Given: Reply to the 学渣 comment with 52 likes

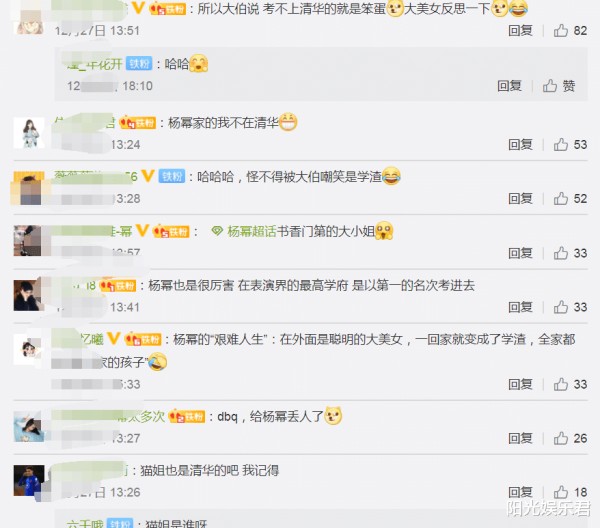Looking at the screenshot, I should point(520,199).
